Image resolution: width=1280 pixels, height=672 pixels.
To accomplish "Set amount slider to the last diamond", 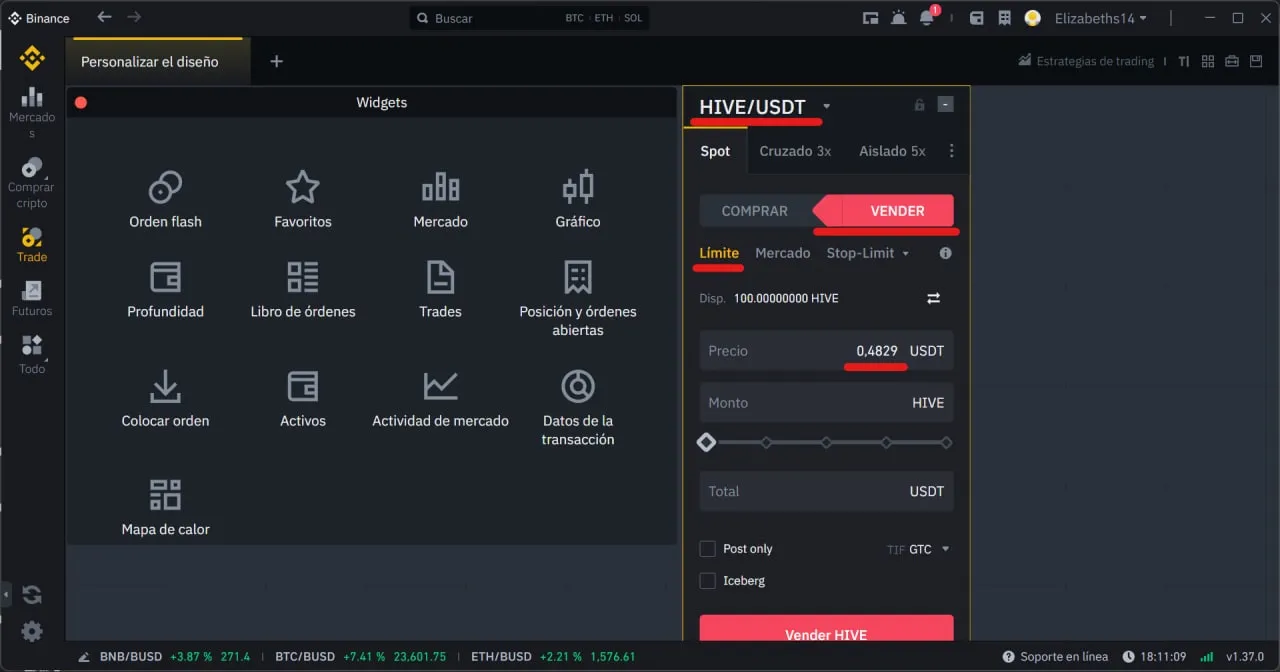I will 946,442.
